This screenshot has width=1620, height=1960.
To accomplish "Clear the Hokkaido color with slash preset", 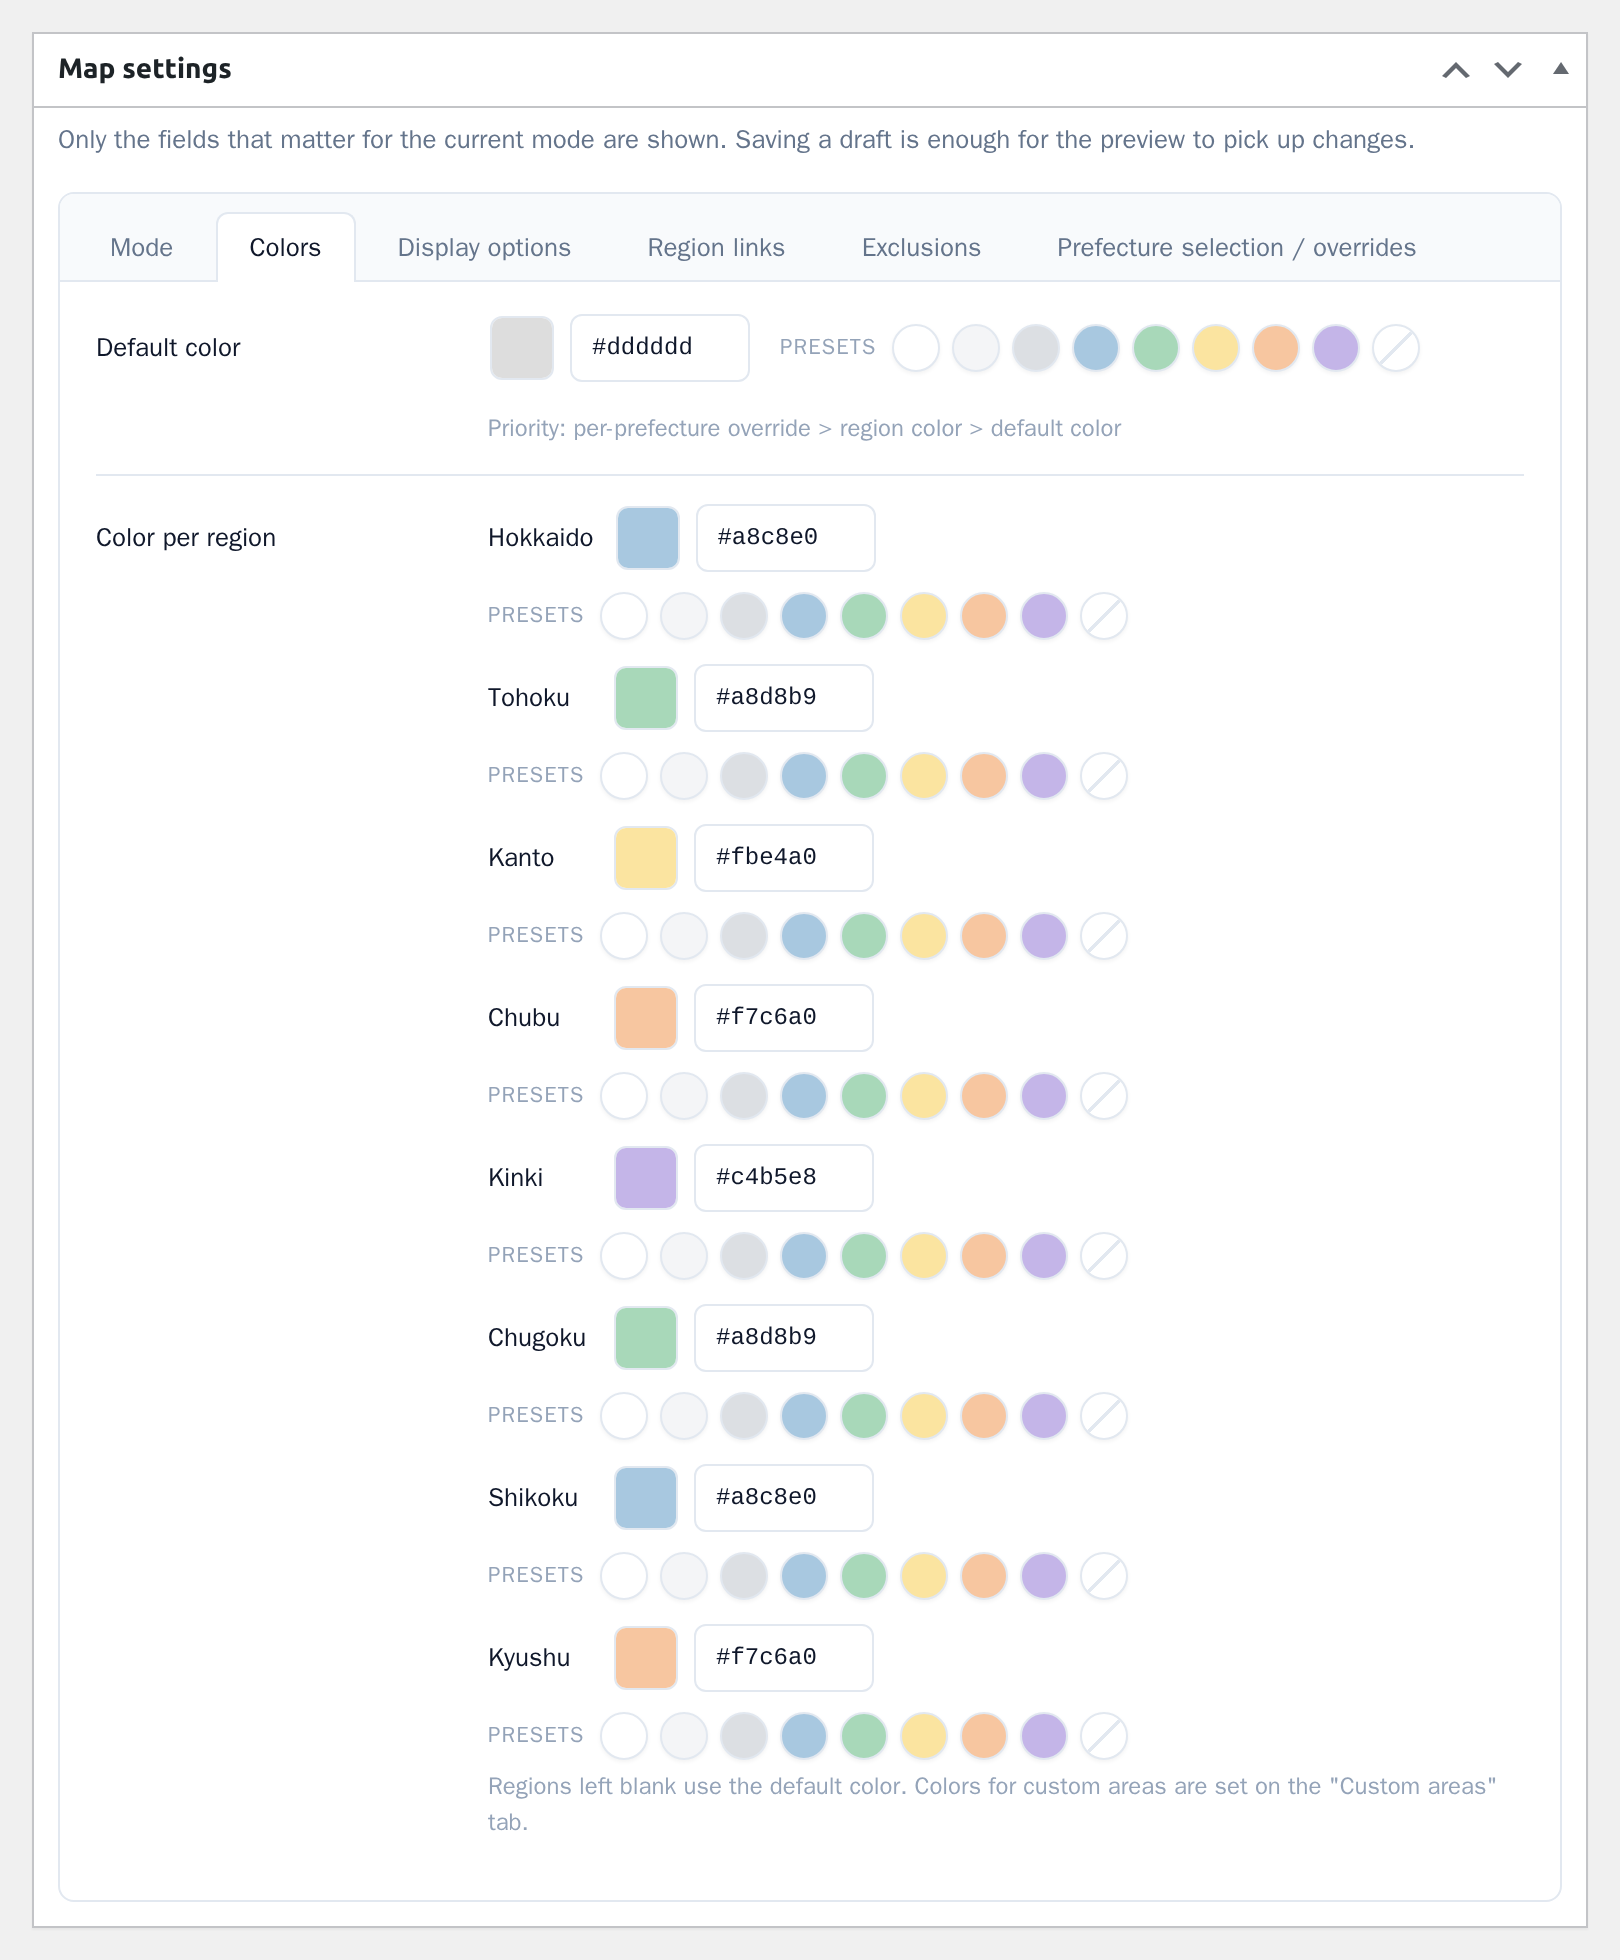I will [x=1104, y=616].
